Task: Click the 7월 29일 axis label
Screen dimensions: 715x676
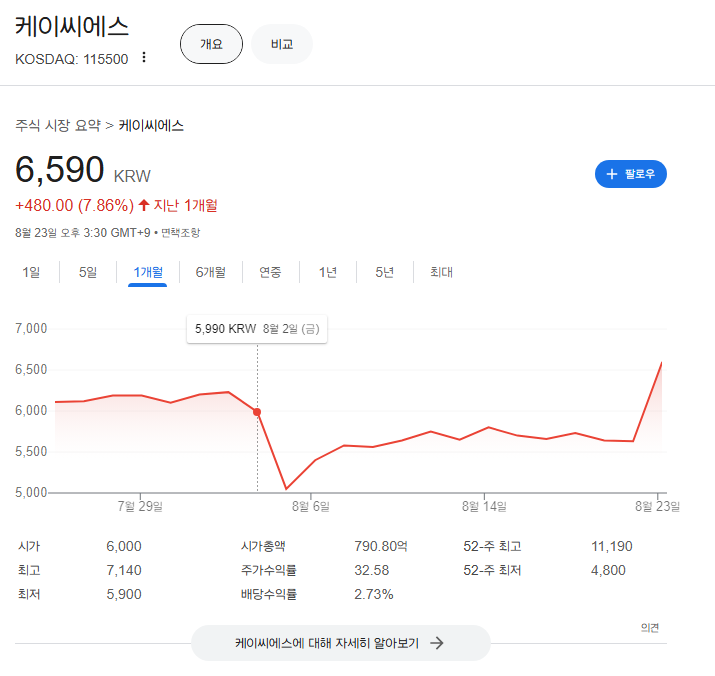Action: click(140, 506)
